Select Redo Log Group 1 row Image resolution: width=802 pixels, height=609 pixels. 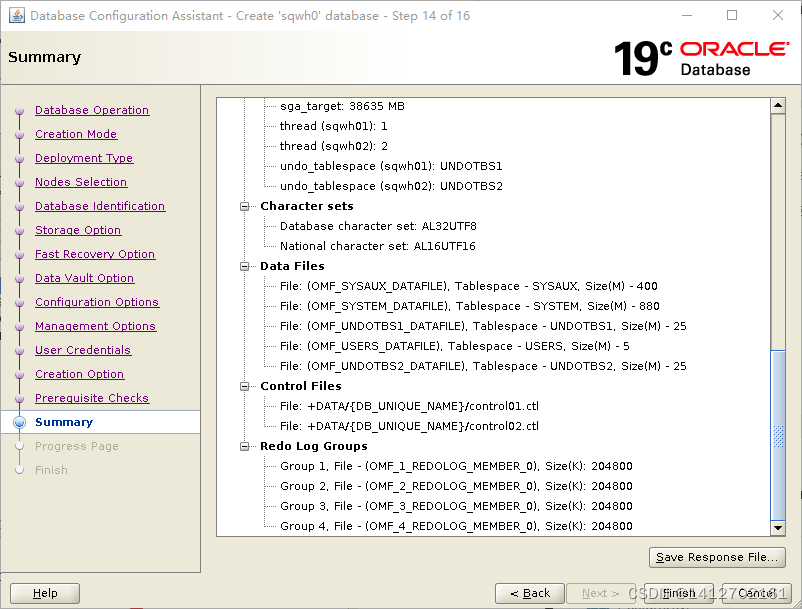click(x=456, y=466)
